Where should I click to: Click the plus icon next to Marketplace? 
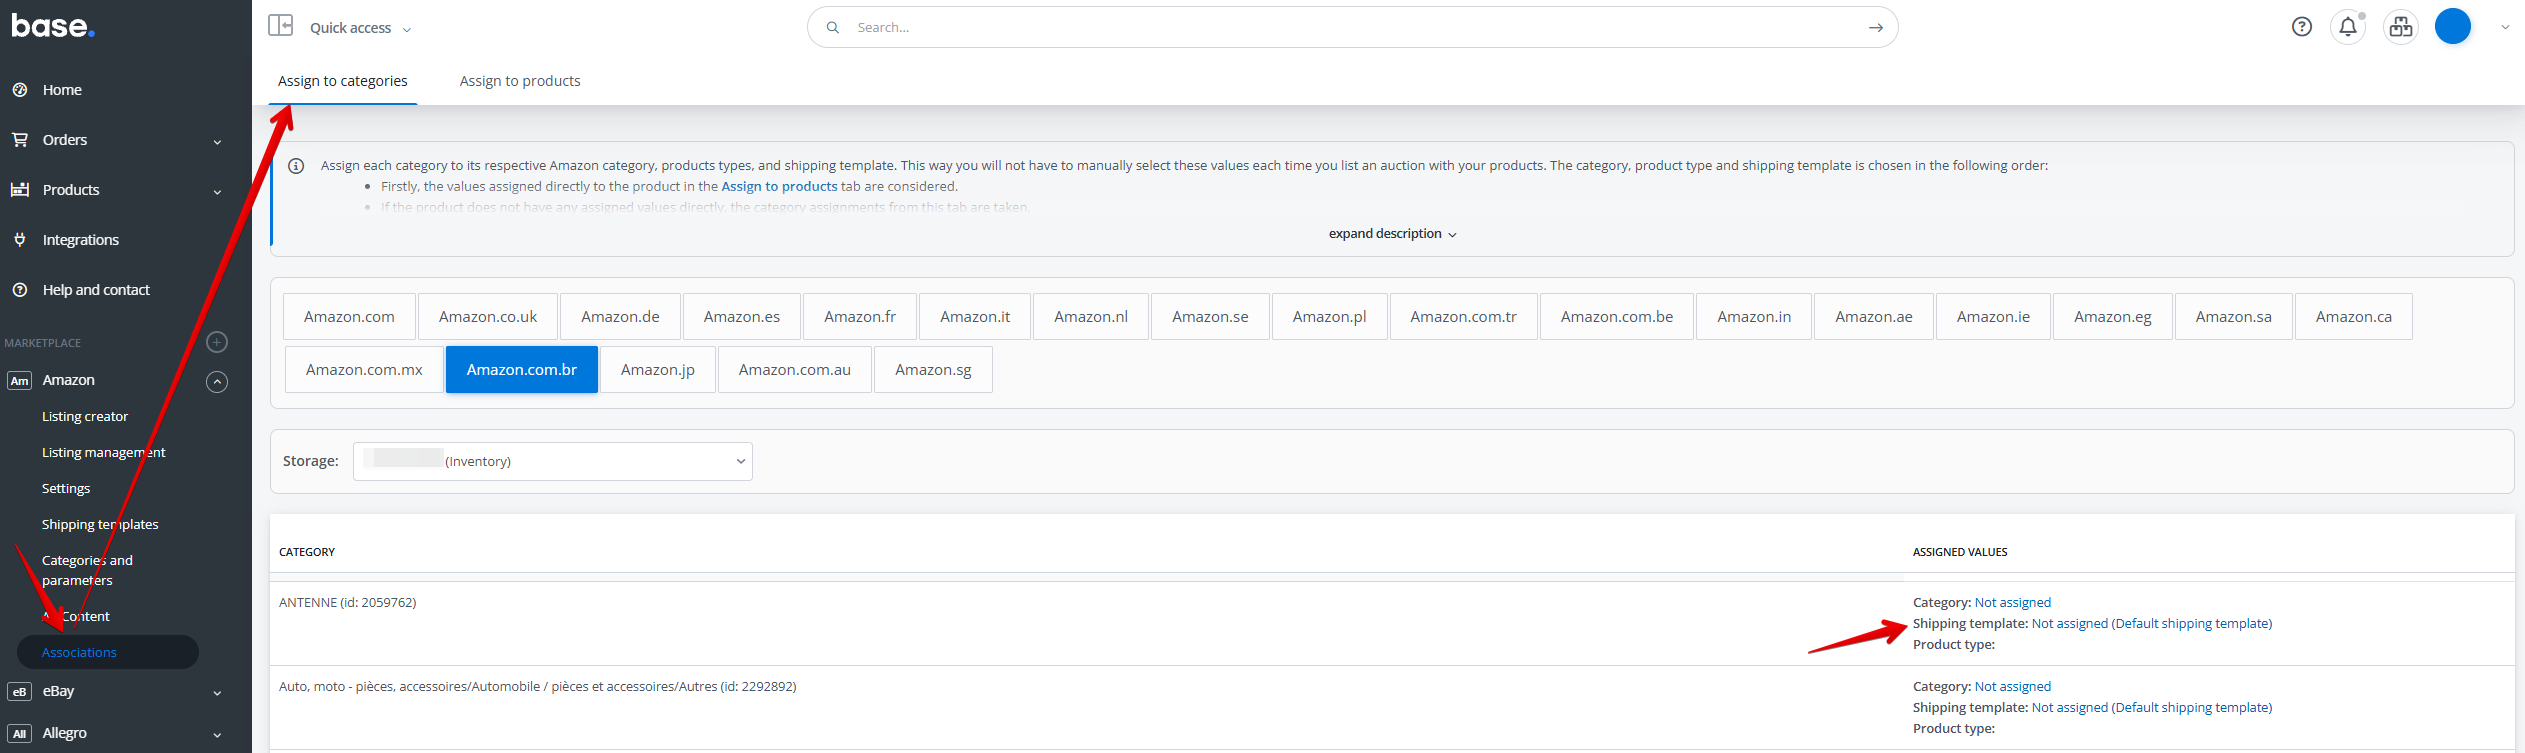pos(217,342)
